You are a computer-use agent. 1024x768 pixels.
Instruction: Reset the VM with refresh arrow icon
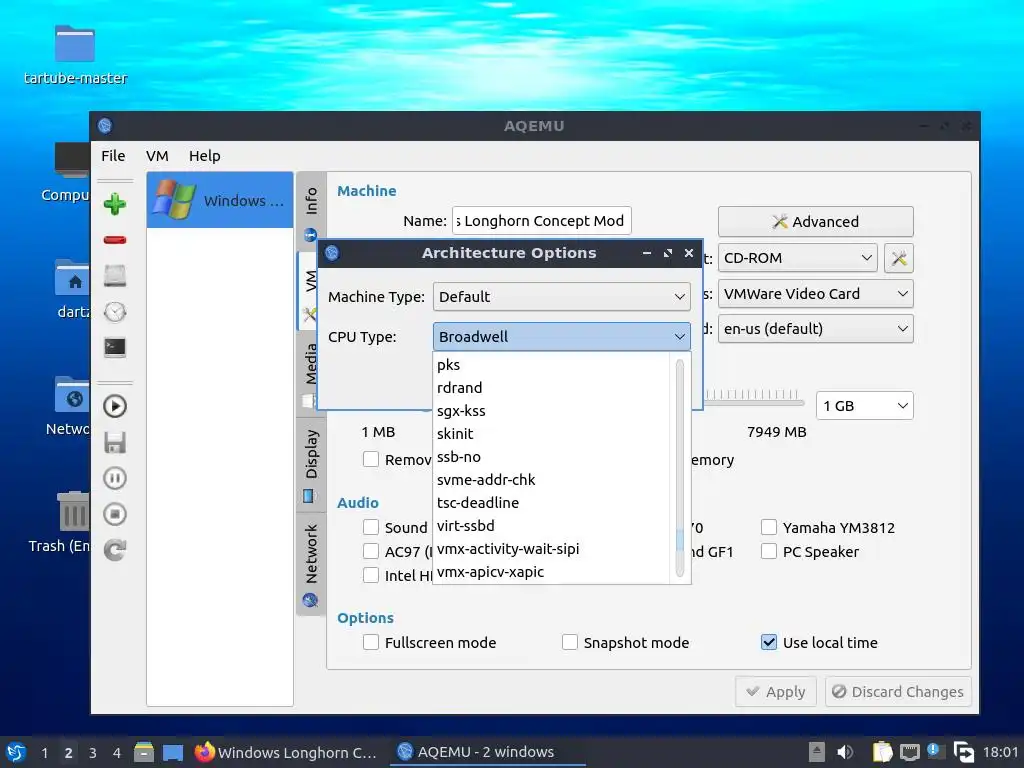pyautogui.click(x=115, y=550)
